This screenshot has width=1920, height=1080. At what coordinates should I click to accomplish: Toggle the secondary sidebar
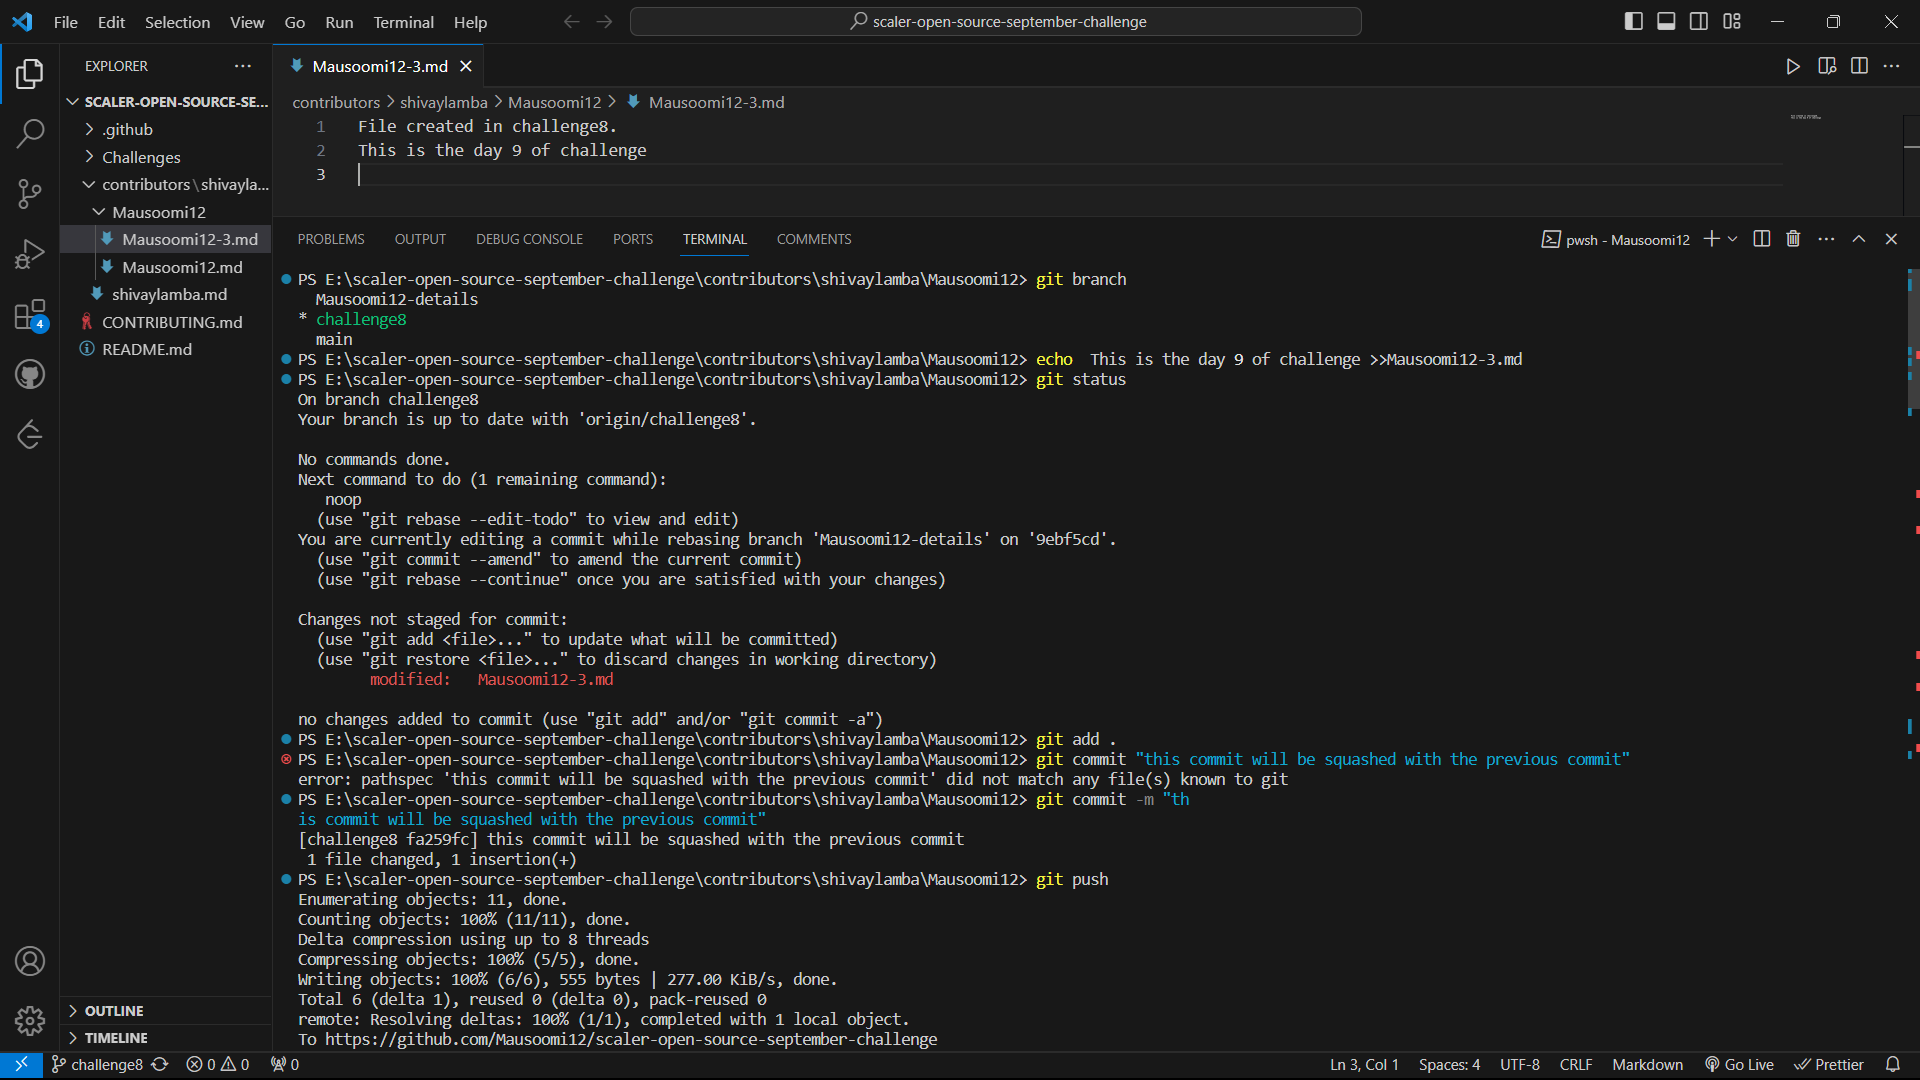(x=1699, y=20)
